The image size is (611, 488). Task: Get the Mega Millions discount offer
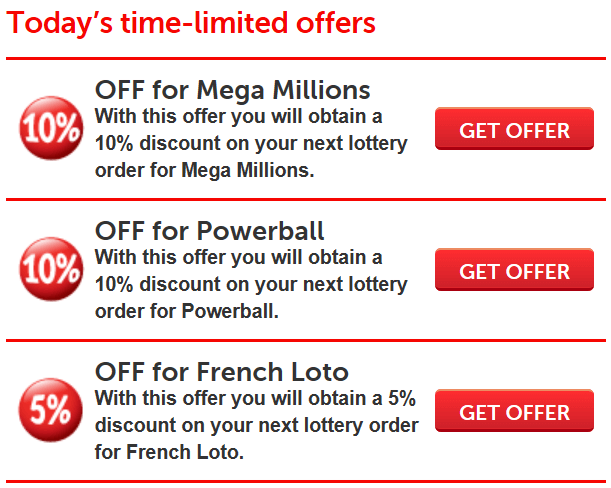tap(514, 129)
